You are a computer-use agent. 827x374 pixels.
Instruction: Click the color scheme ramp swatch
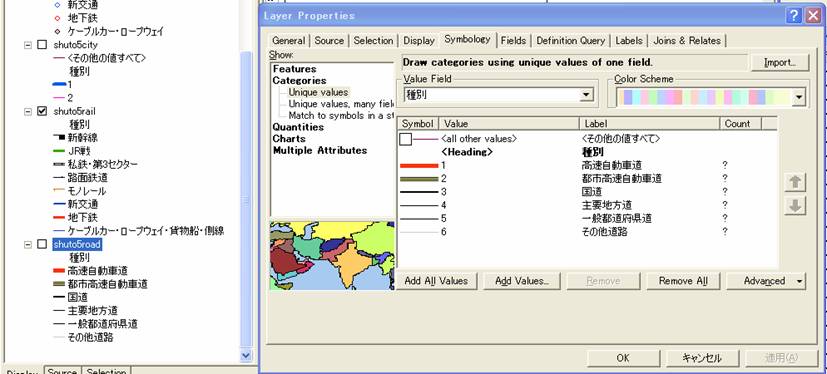(x=704, y=97)
